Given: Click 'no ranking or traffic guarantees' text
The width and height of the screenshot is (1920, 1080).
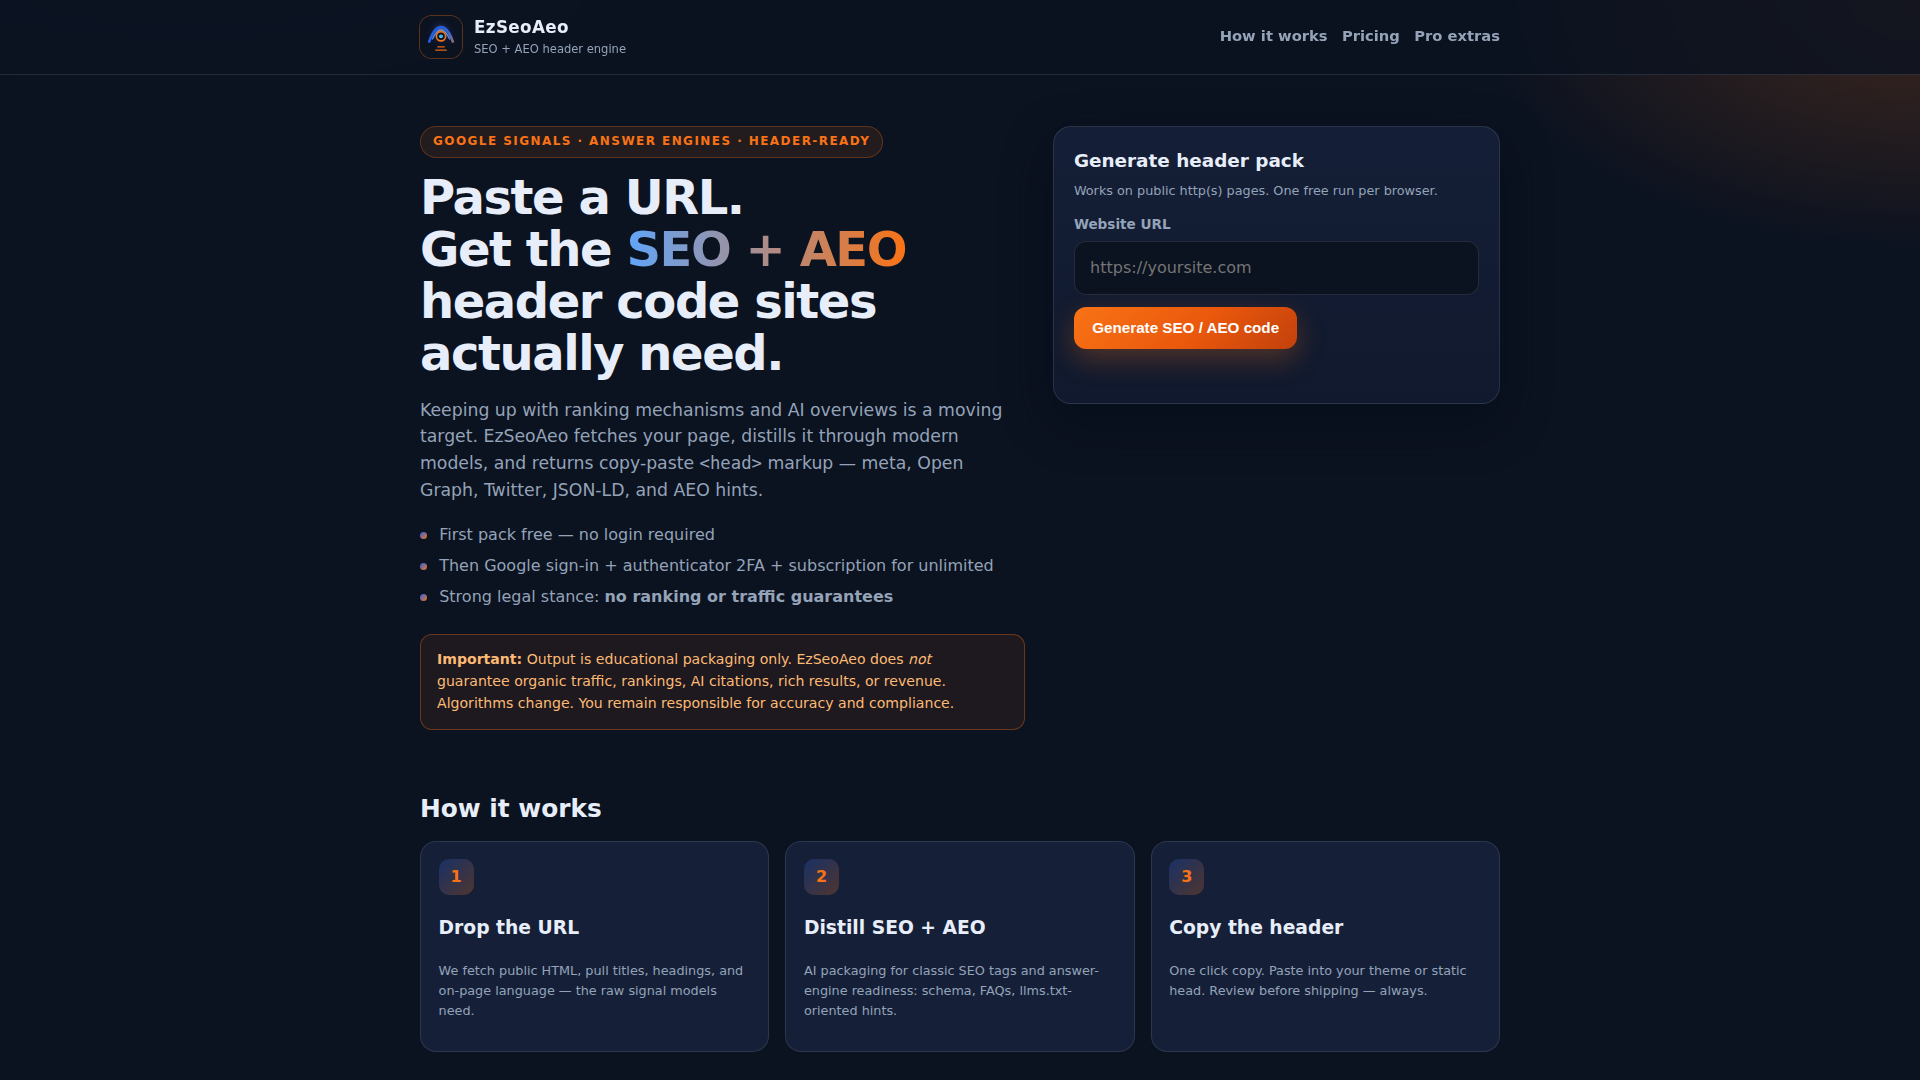Looking at the screenshot, I should click(x=749, y=597).
